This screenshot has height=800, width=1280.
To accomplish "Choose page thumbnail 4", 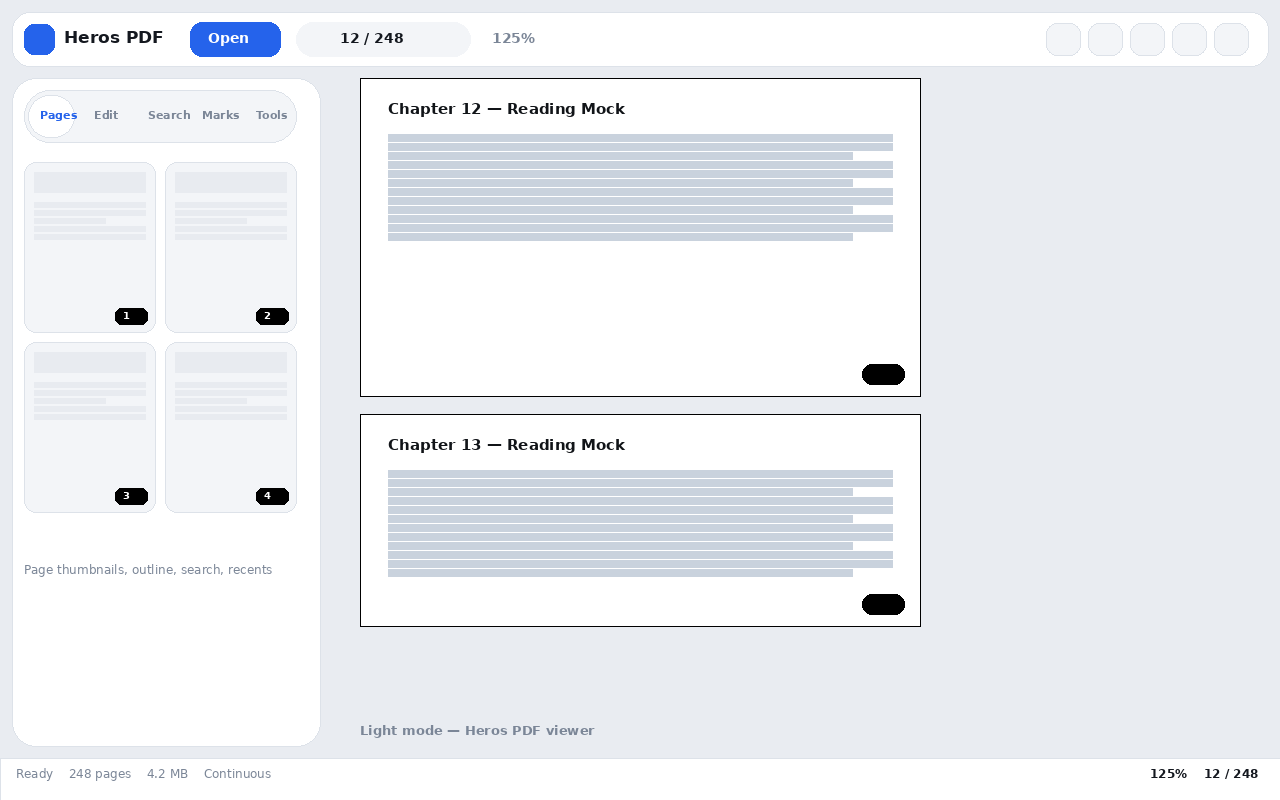I will [x=231, y=427].
